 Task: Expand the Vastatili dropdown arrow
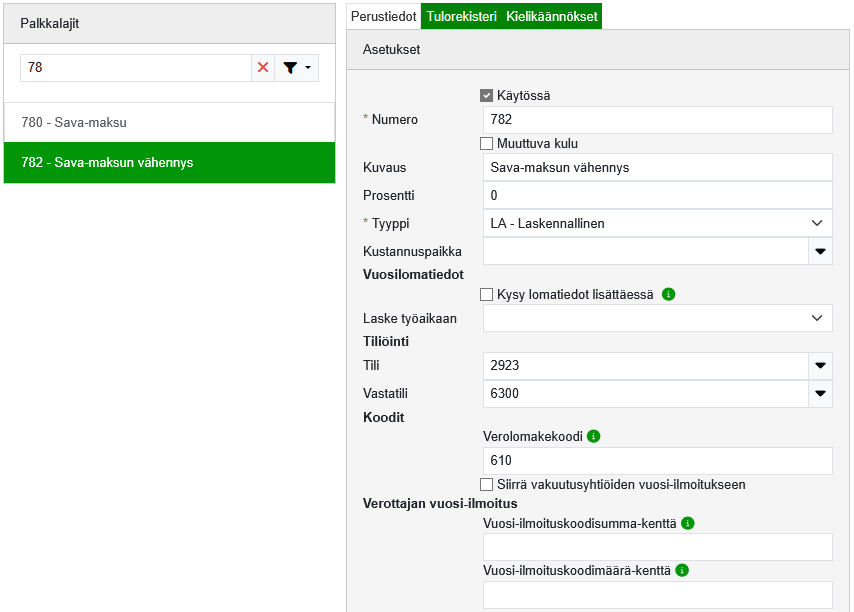point(820,394)
